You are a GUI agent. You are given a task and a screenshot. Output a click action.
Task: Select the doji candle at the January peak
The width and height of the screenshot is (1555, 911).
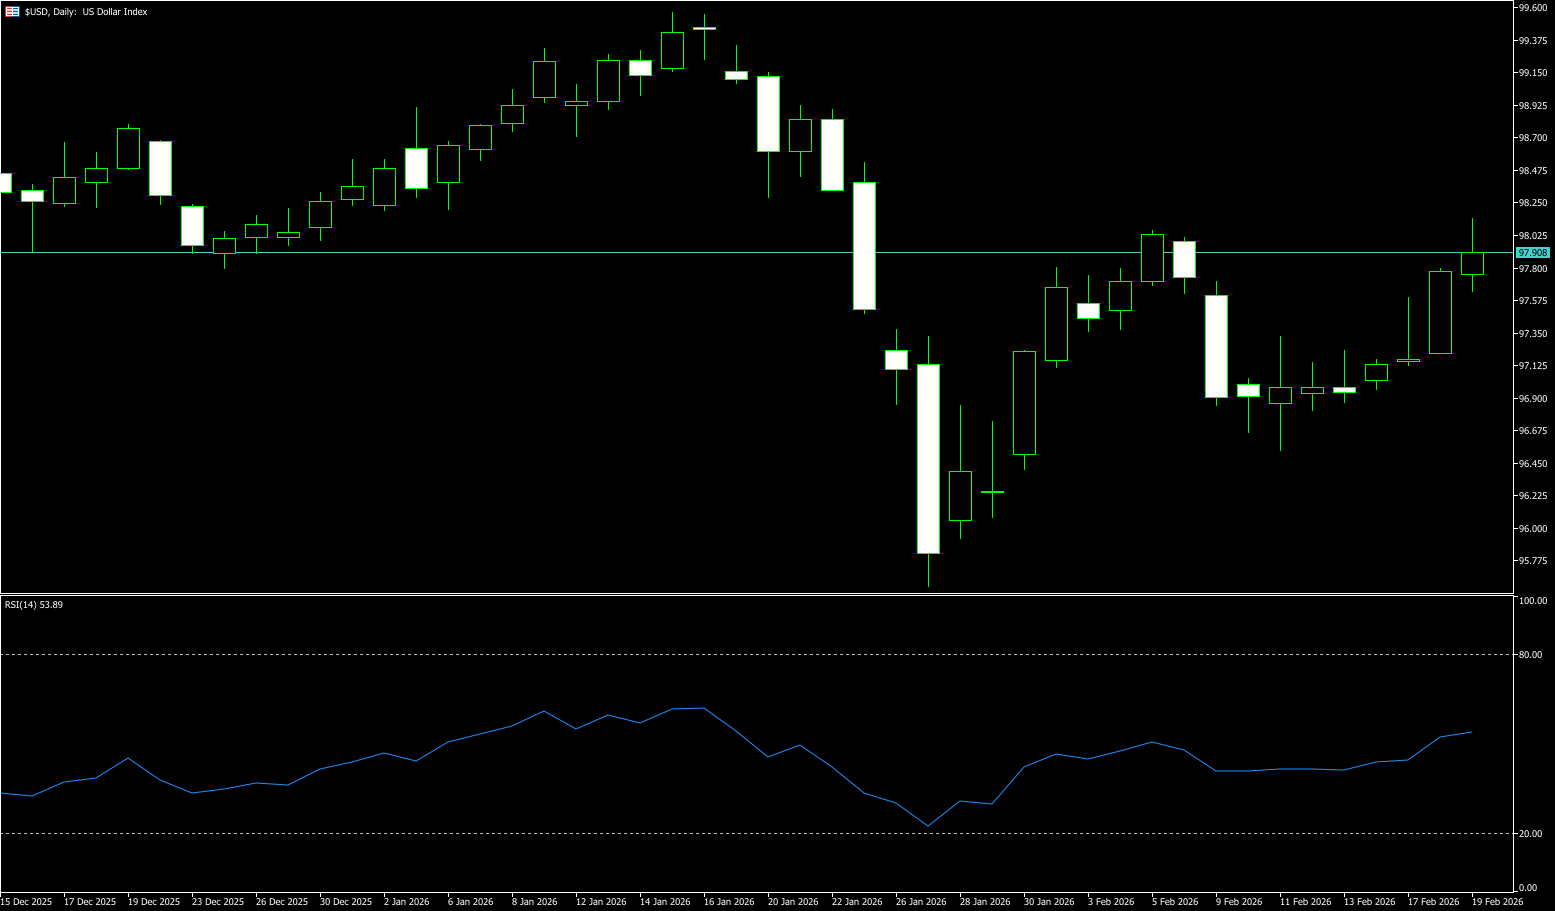704,29
